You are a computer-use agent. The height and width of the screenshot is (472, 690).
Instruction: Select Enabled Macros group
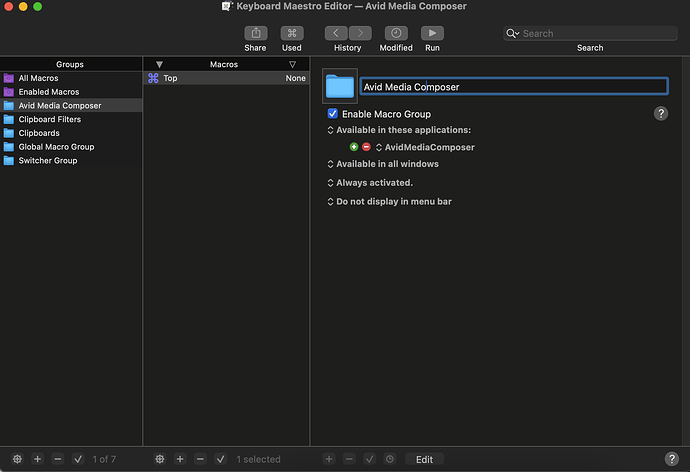(71, 92)
